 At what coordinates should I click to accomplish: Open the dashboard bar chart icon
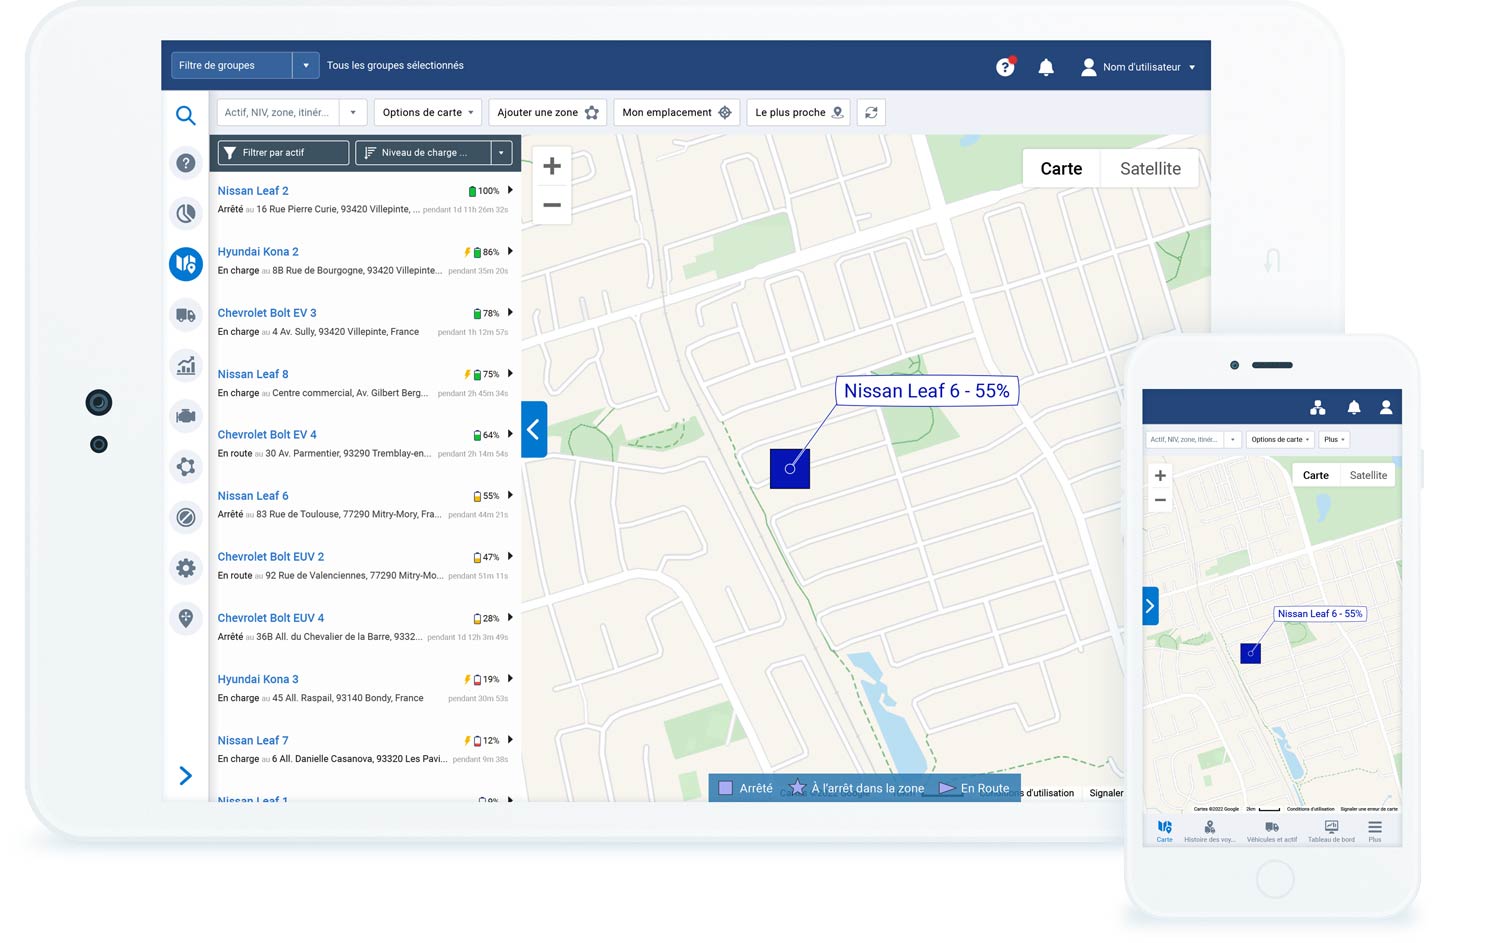coord(186,365)
